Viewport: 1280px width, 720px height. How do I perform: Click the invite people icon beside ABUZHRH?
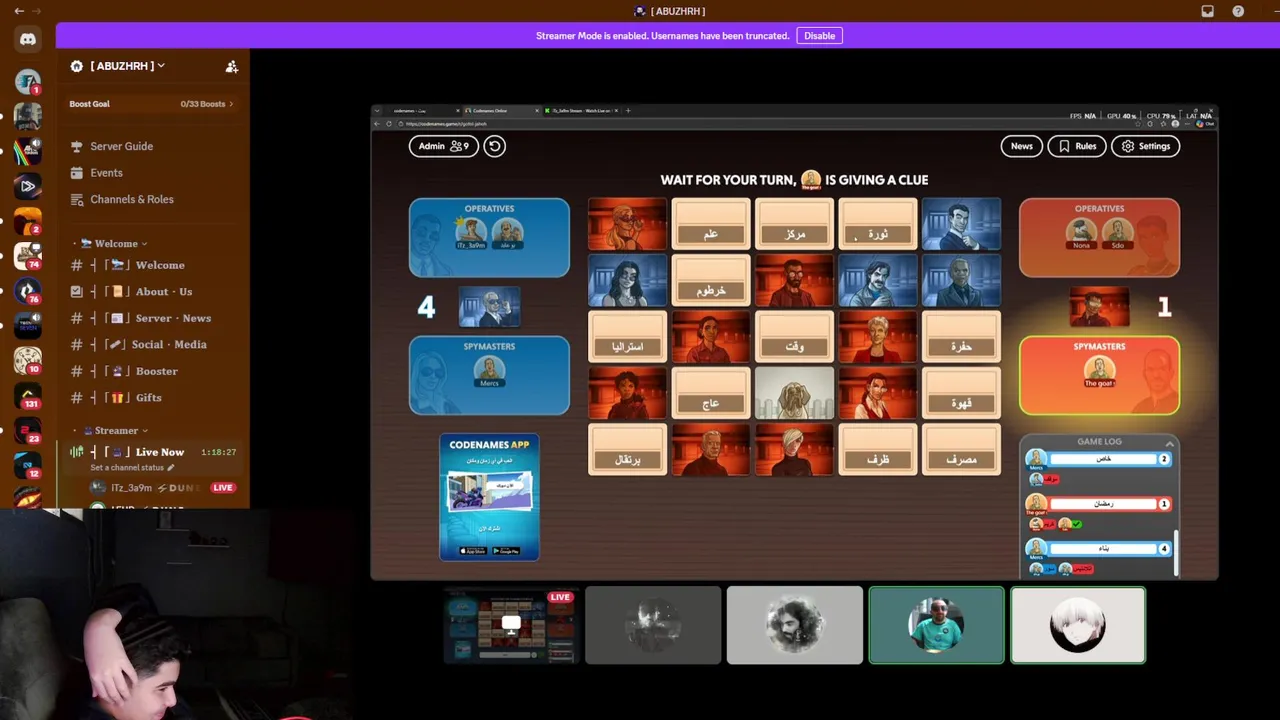(x=232, y=66)
